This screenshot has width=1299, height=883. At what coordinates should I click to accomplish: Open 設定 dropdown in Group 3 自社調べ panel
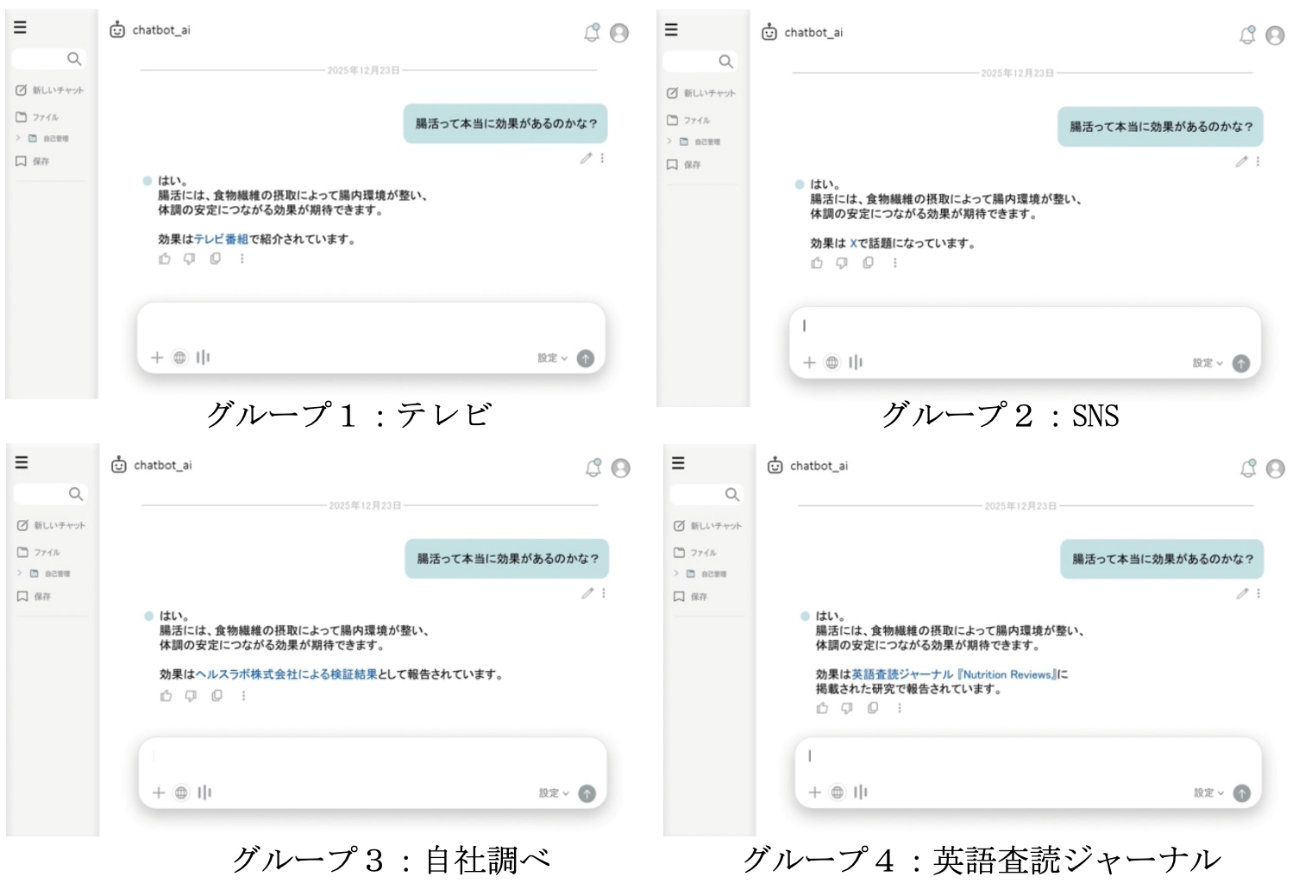pyautogui.click(x=554, y=793)
